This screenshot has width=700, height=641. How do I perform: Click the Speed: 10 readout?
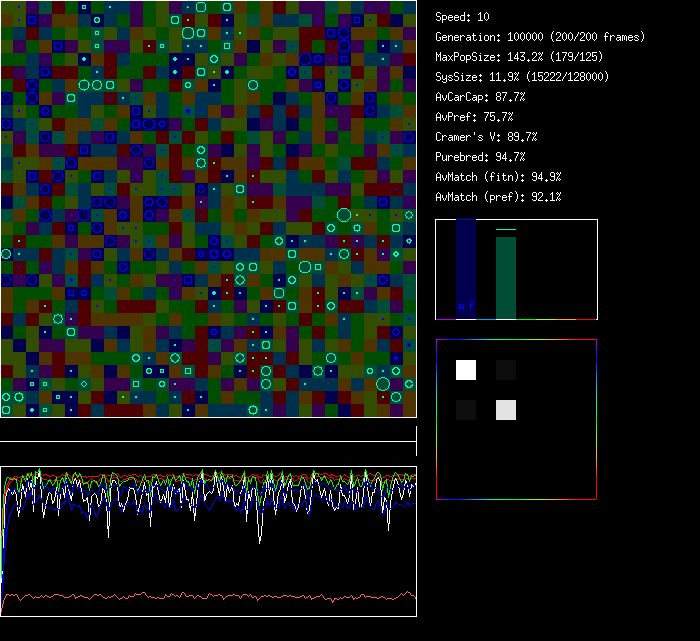[462, 17]
